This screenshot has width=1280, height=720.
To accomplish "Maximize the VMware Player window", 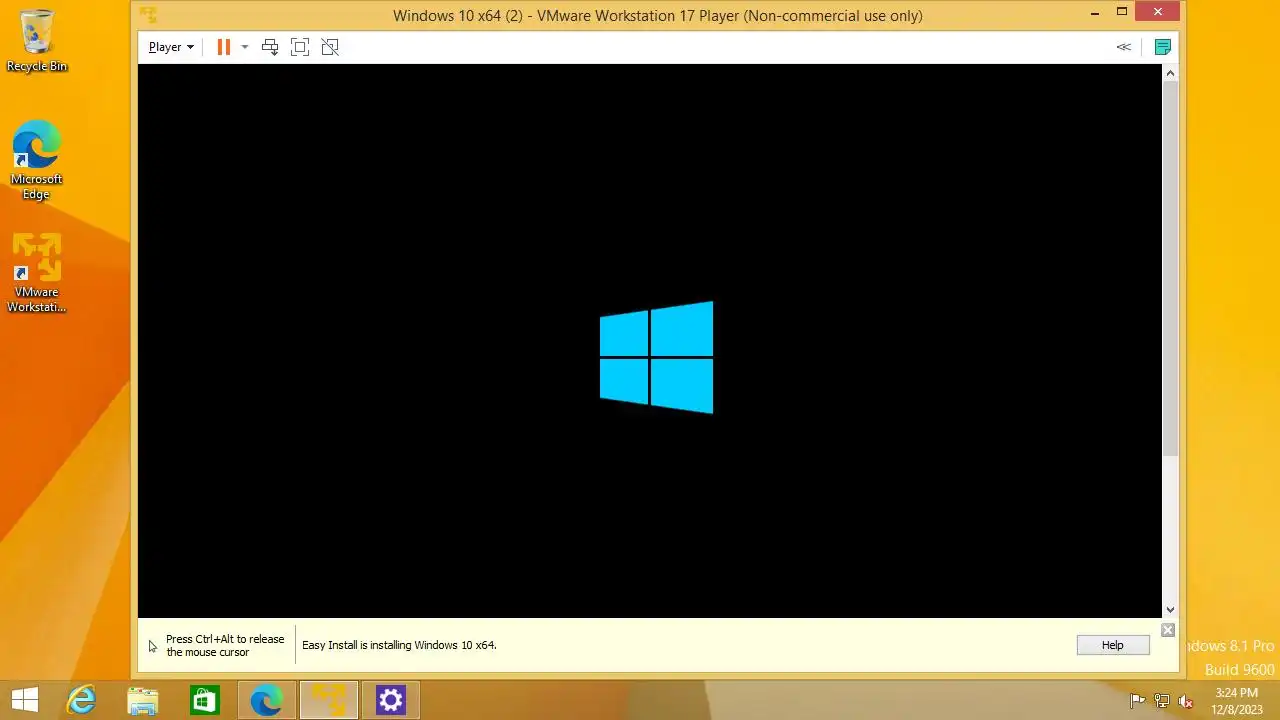I will (1122, 12).
